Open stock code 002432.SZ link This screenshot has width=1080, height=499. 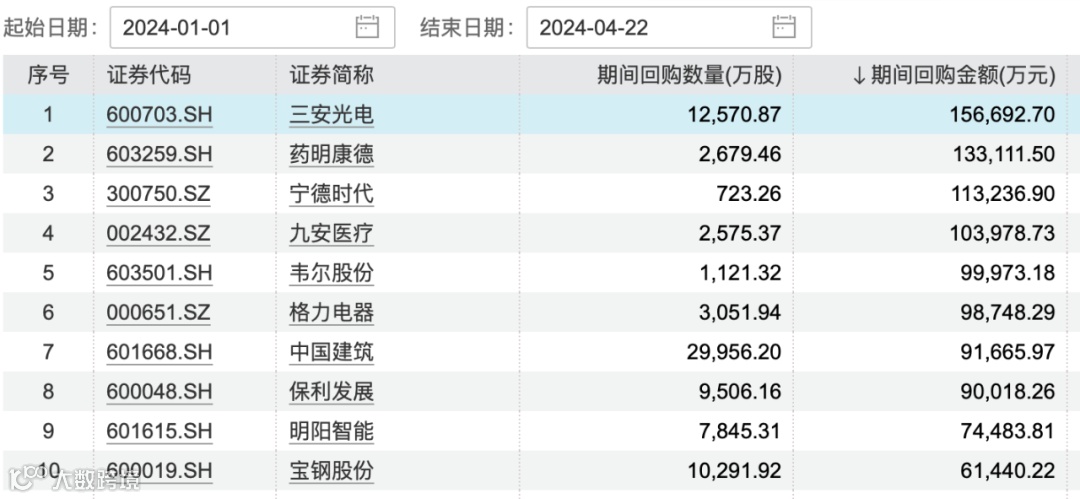tap(158, 234)
